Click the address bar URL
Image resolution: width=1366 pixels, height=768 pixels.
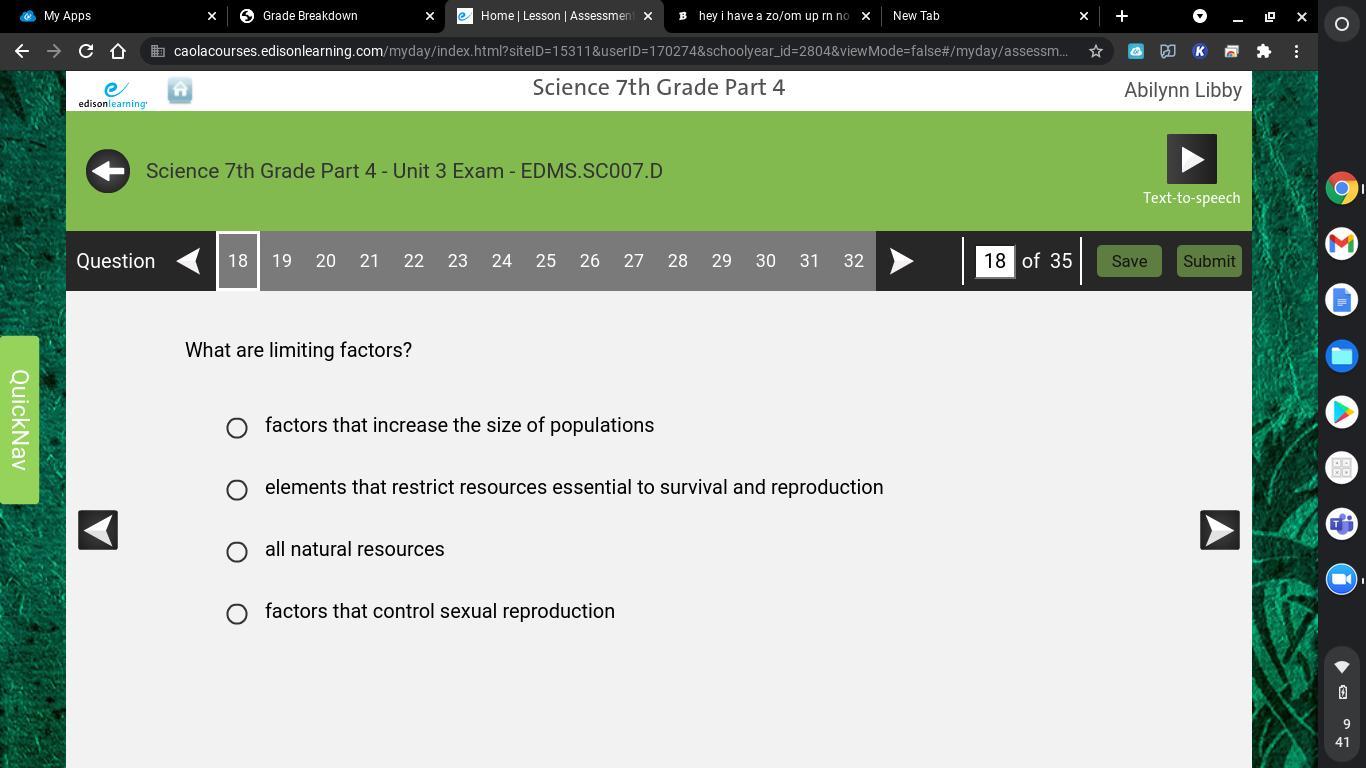pyautogui.click(x=620, y=51)
